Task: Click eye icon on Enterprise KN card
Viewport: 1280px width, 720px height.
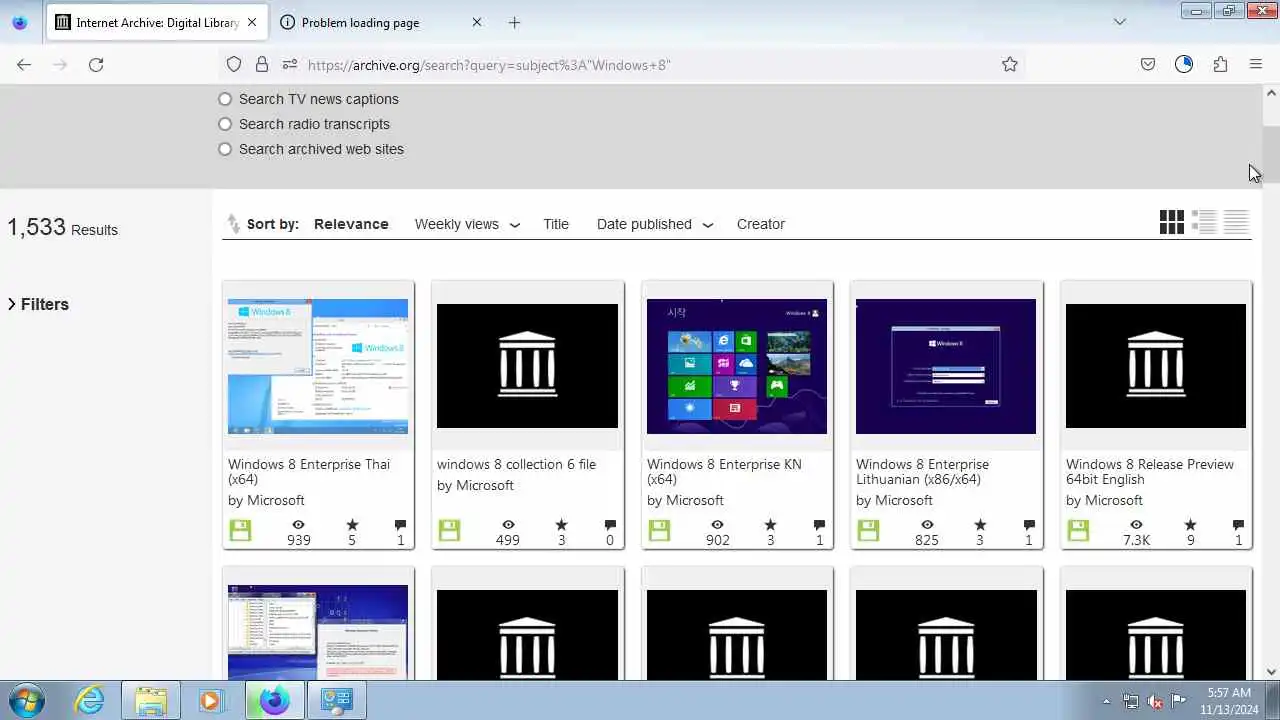Action: 717,525
